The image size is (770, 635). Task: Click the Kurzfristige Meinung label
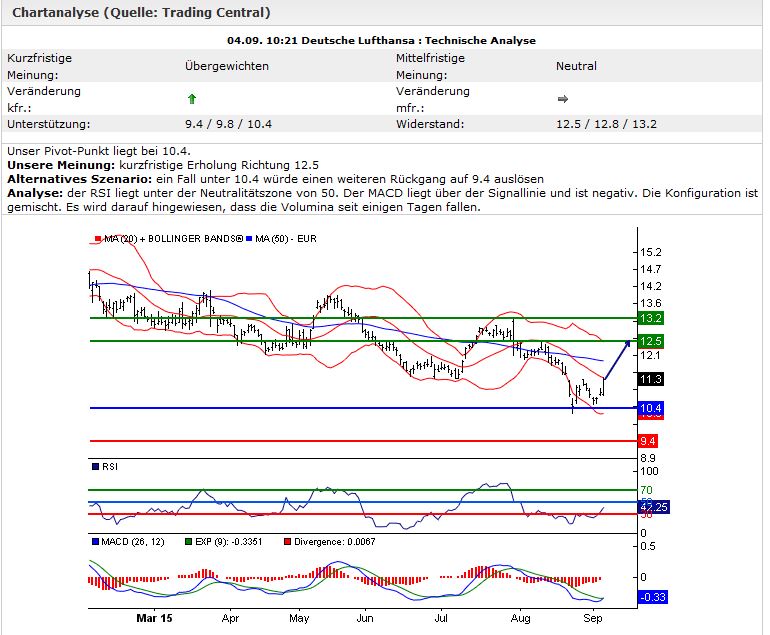click(39, 66)
